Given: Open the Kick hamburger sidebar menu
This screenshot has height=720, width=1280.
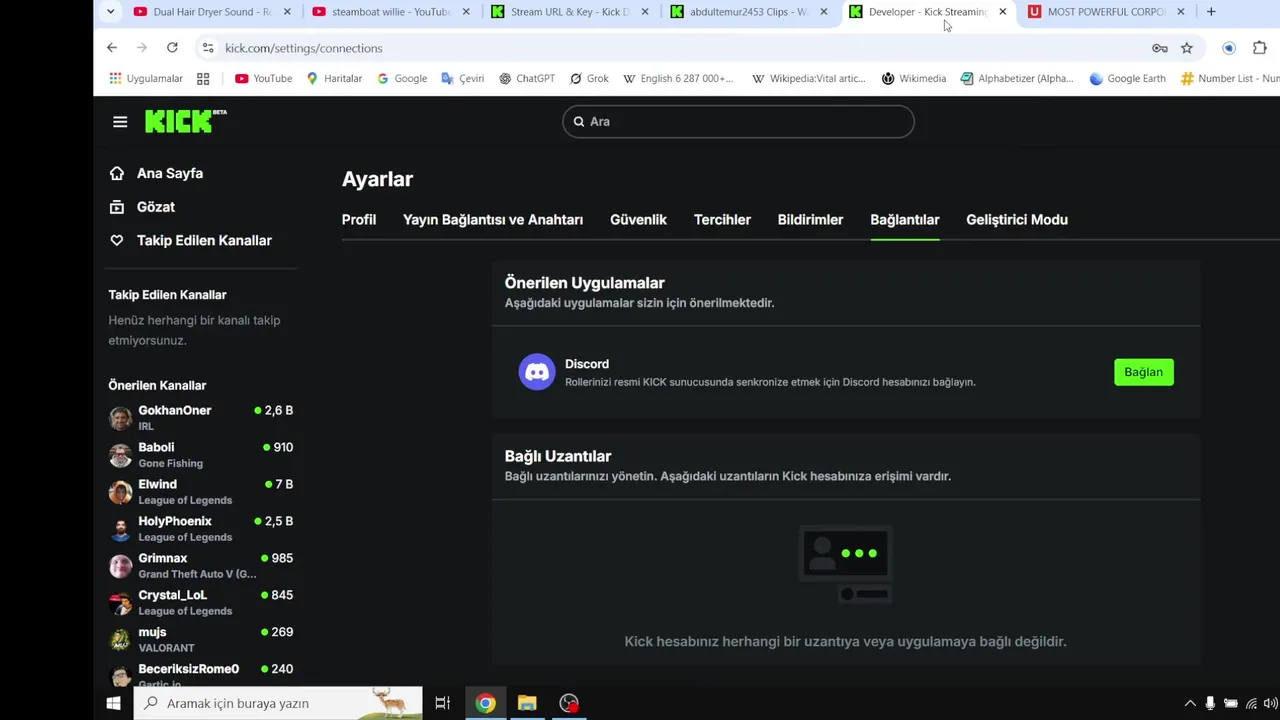Looking at the screenshot, I should tap(120, 122).
